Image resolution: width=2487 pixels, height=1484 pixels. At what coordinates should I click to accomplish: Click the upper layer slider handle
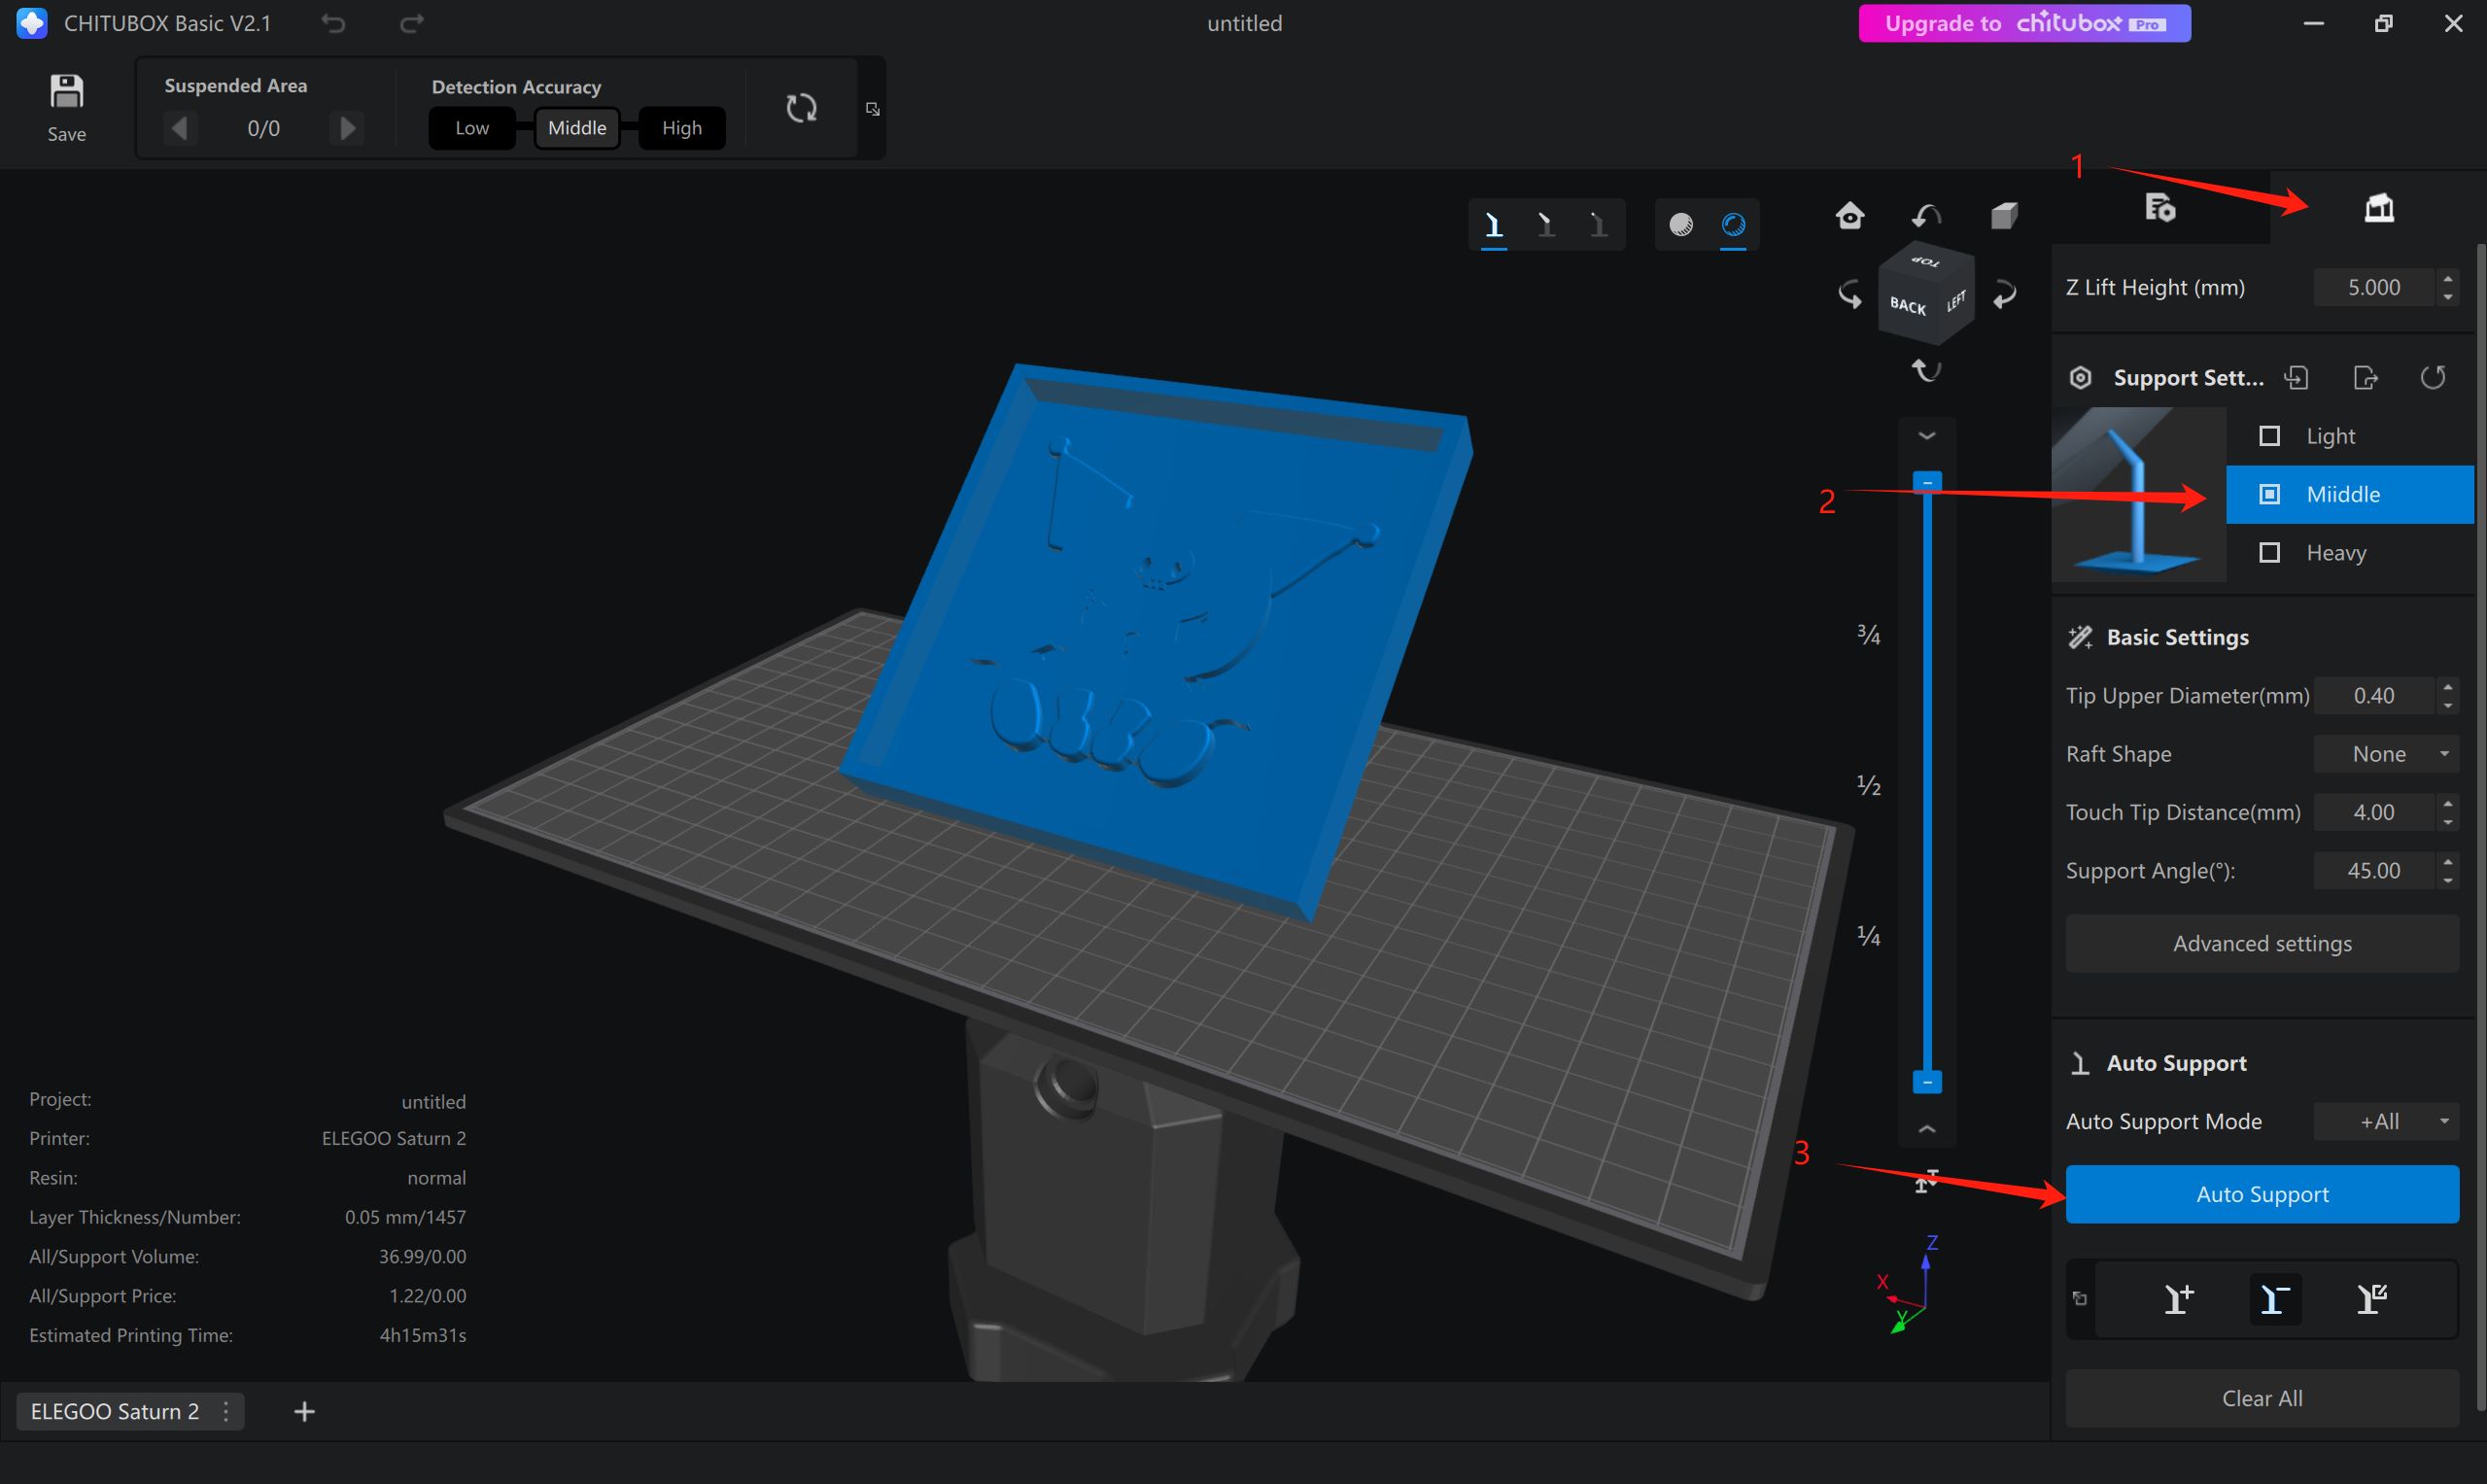point(1927,482)
